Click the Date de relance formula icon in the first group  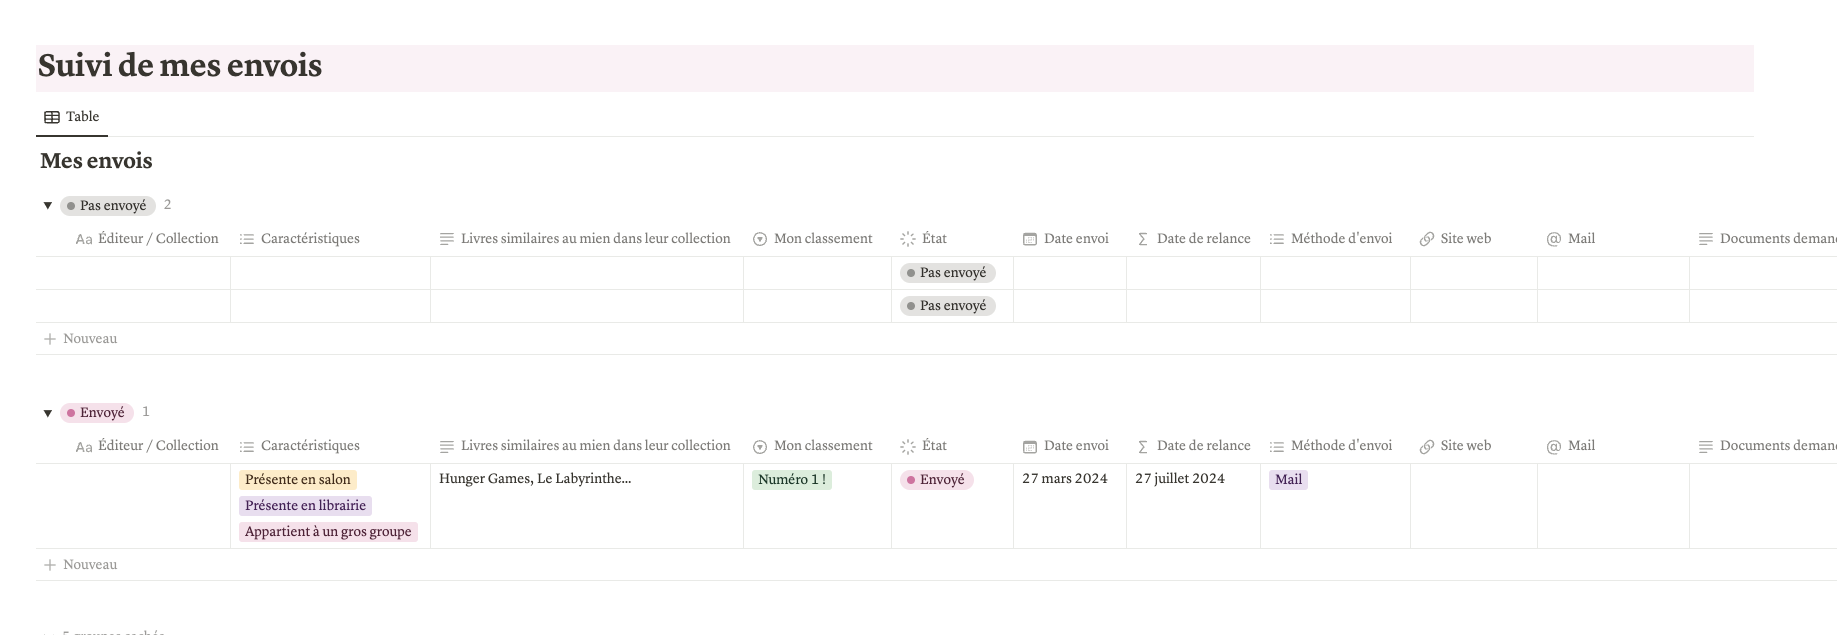[x=1143, y=239]
